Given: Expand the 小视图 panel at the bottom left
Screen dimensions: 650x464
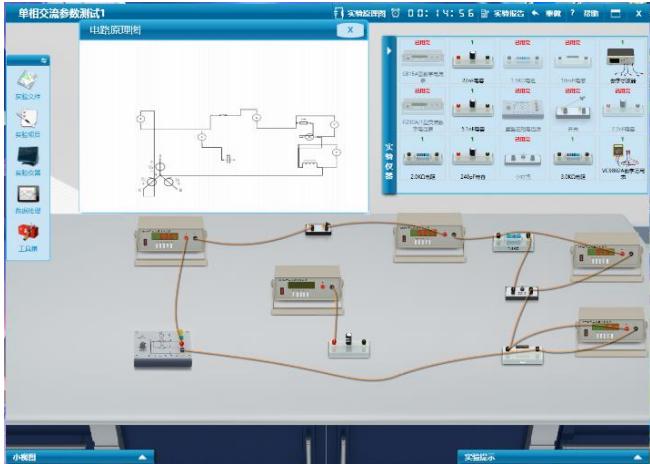Looking at the screenshot, I should coord(142,457).
